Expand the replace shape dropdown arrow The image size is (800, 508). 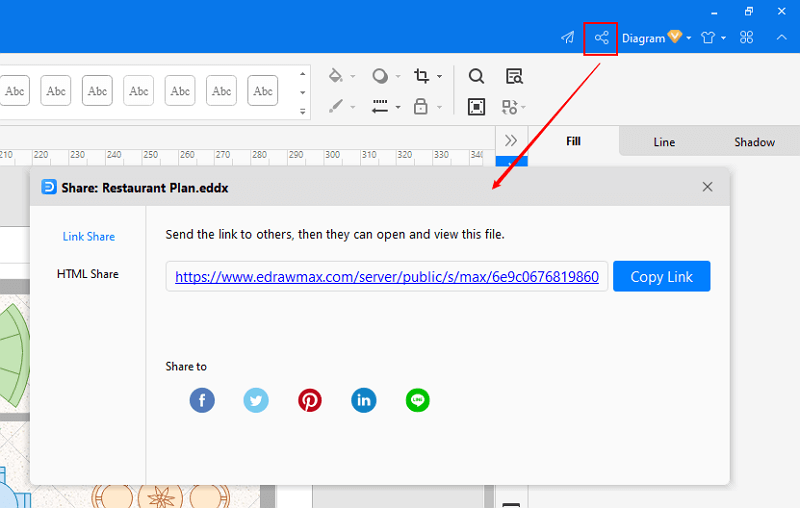tap(523, 107)
